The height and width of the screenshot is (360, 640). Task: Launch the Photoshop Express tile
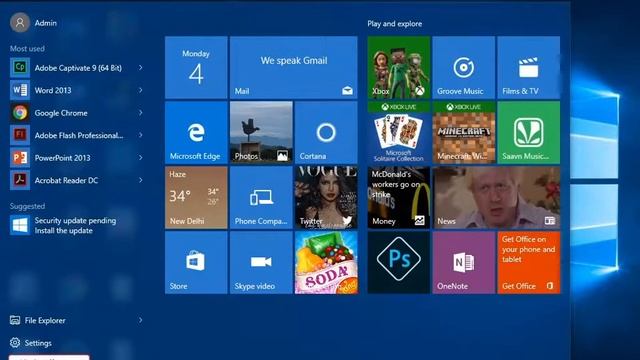coord(398,262)
